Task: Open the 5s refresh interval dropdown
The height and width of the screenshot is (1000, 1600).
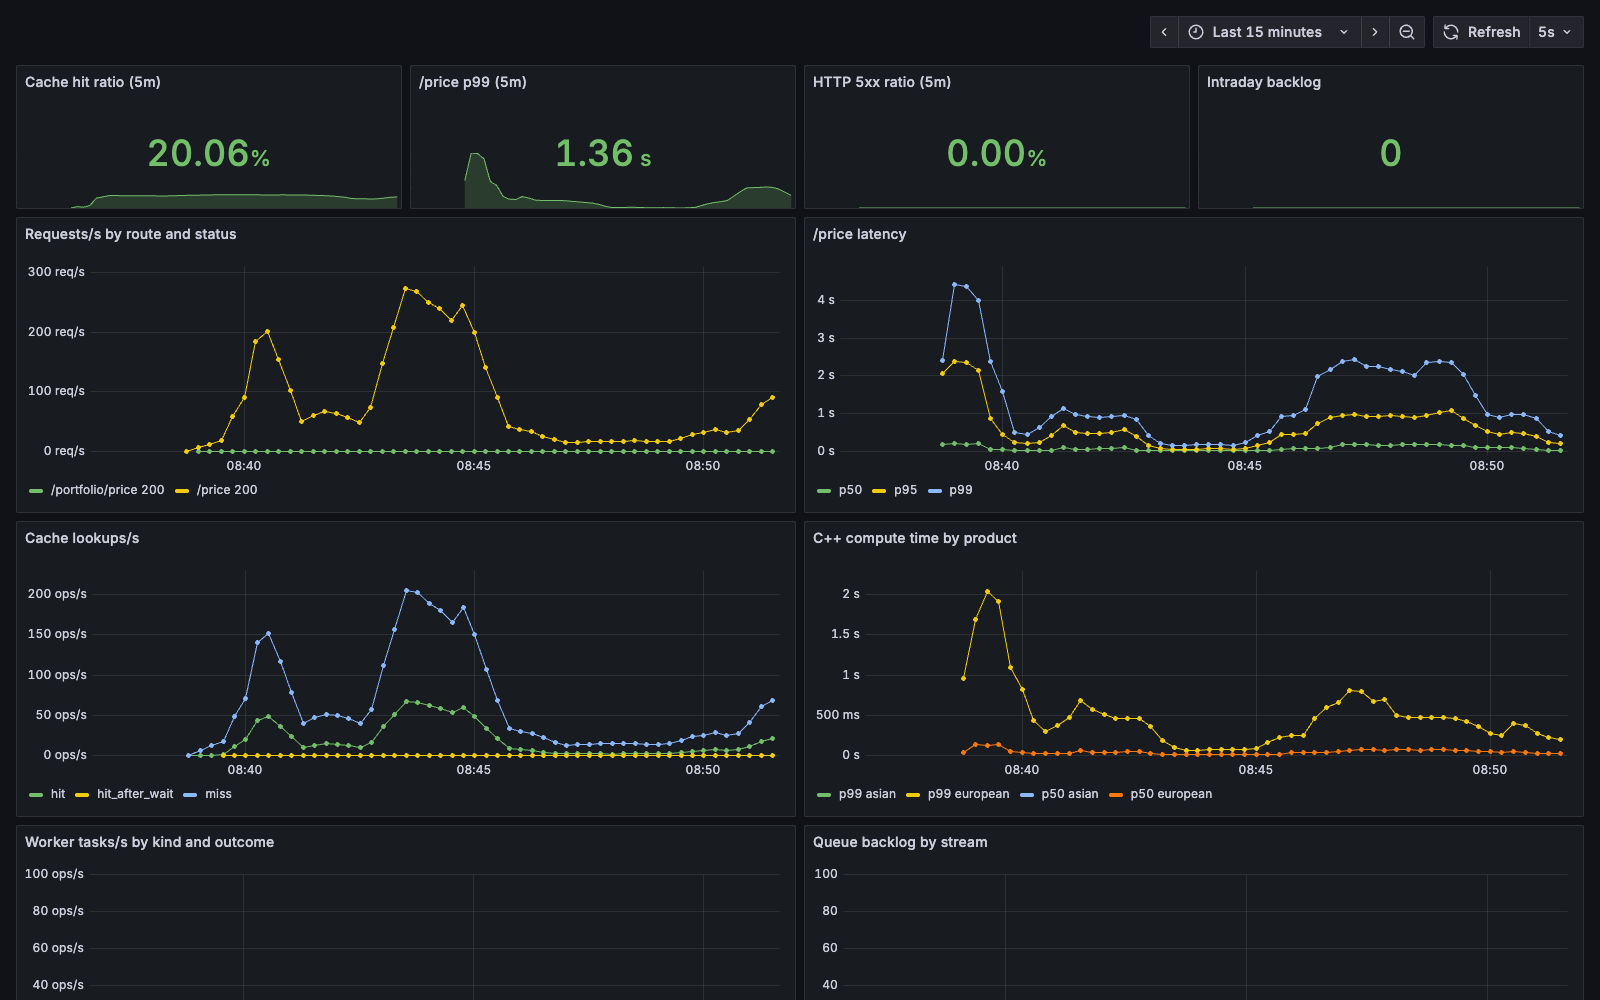Action: [x=1555, y=32]
